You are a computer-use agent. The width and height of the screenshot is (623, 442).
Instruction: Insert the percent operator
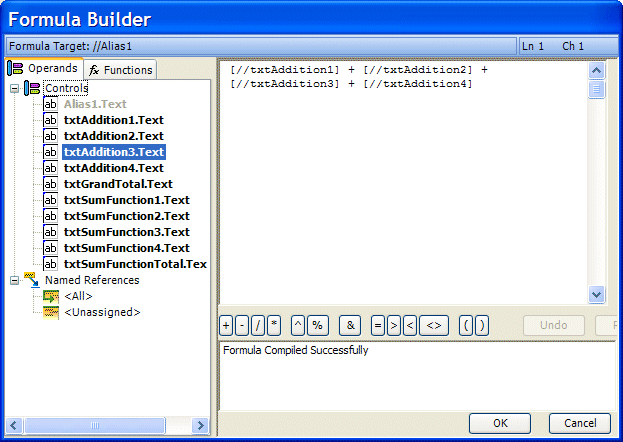(x=317, y=325)
